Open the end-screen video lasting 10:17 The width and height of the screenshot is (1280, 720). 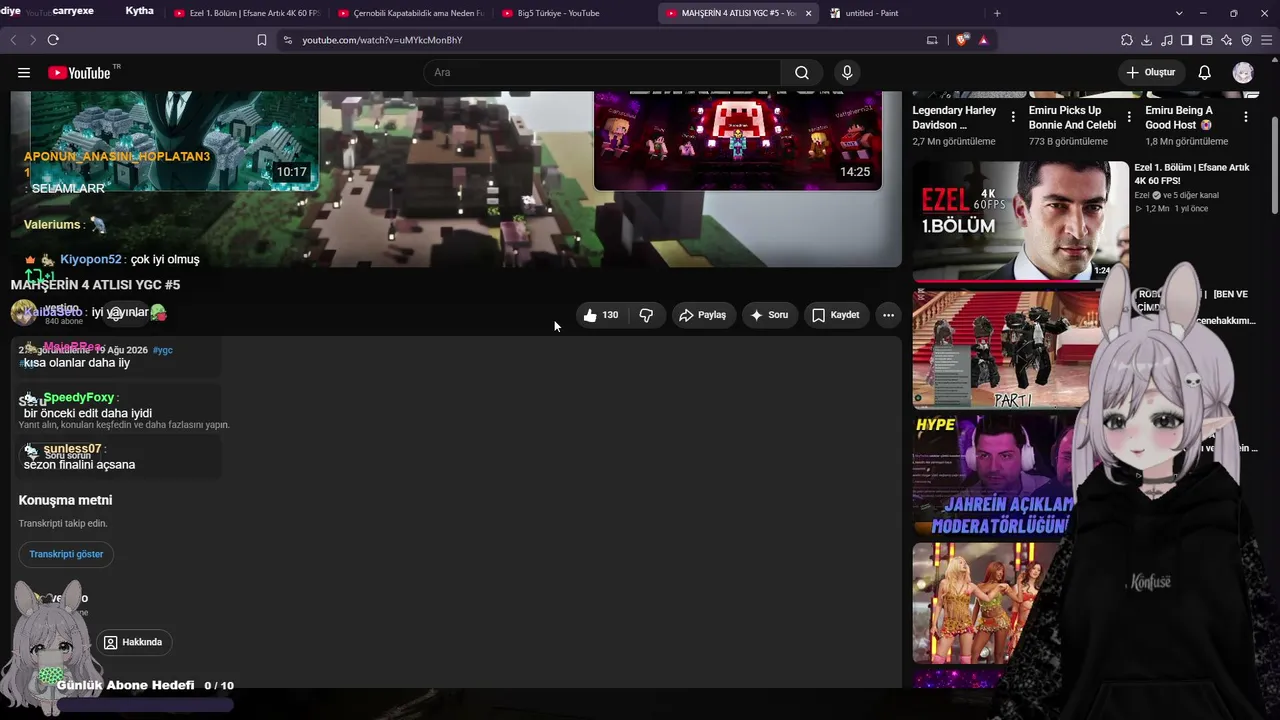click(x=174, y=140)
